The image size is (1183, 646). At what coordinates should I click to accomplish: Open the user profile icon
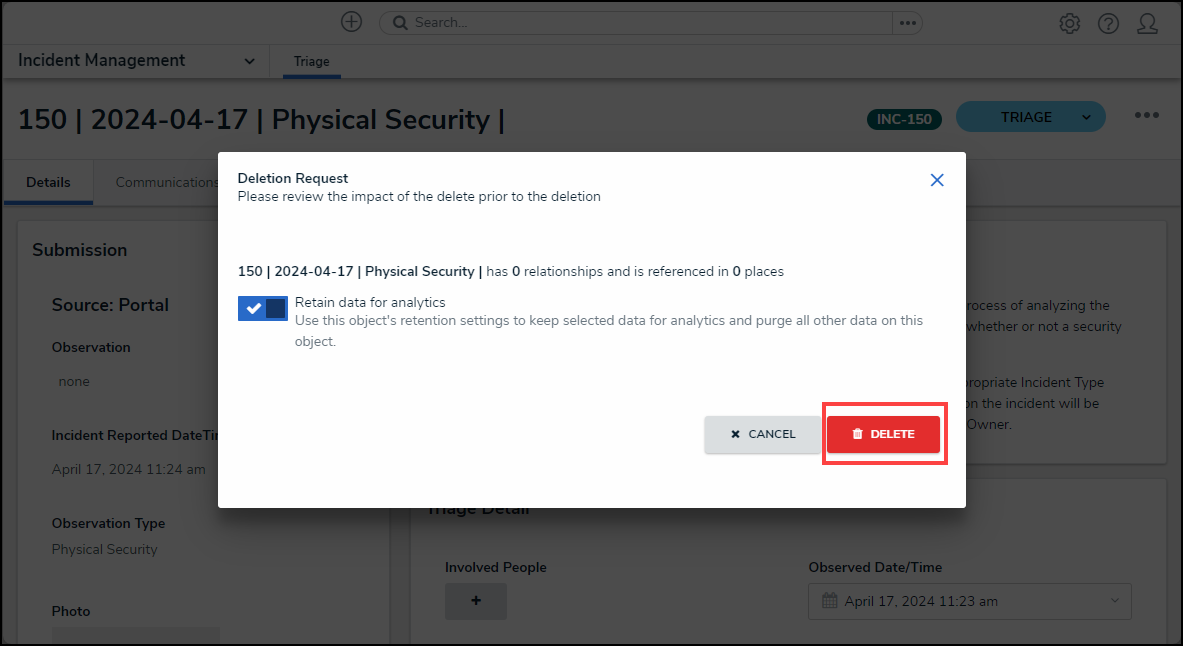pyautogui.click(x=1147, y=23)
